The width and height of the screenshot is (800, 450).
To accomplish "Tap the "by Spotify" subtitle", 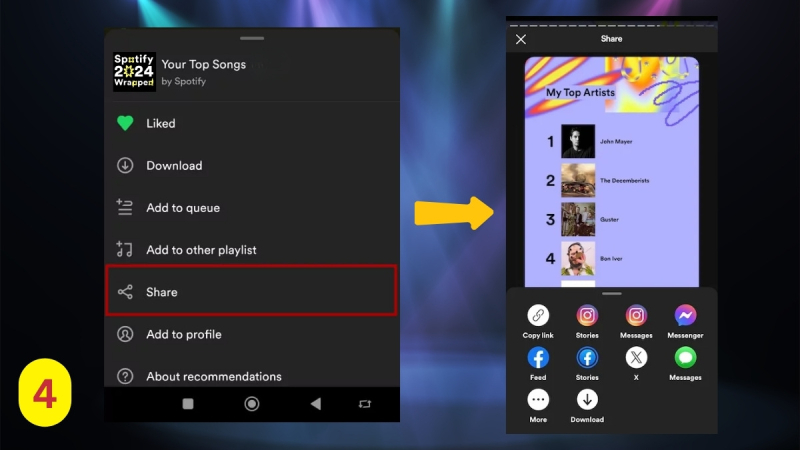I will click(184, 81).
